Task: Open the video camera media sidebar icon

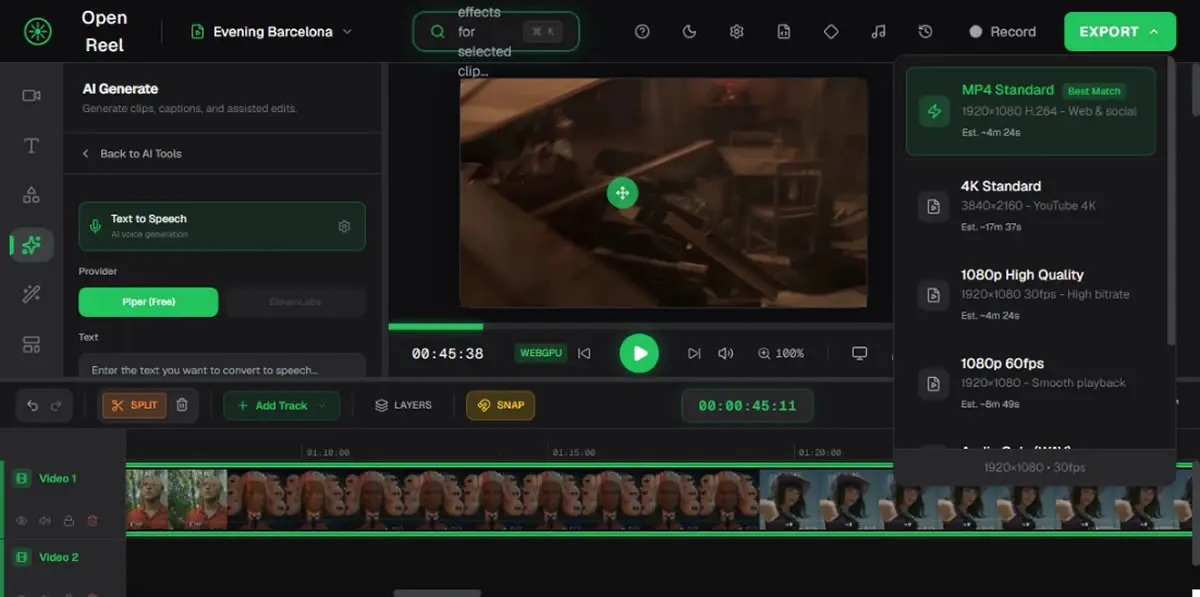Action: click(x=31, y=96)
